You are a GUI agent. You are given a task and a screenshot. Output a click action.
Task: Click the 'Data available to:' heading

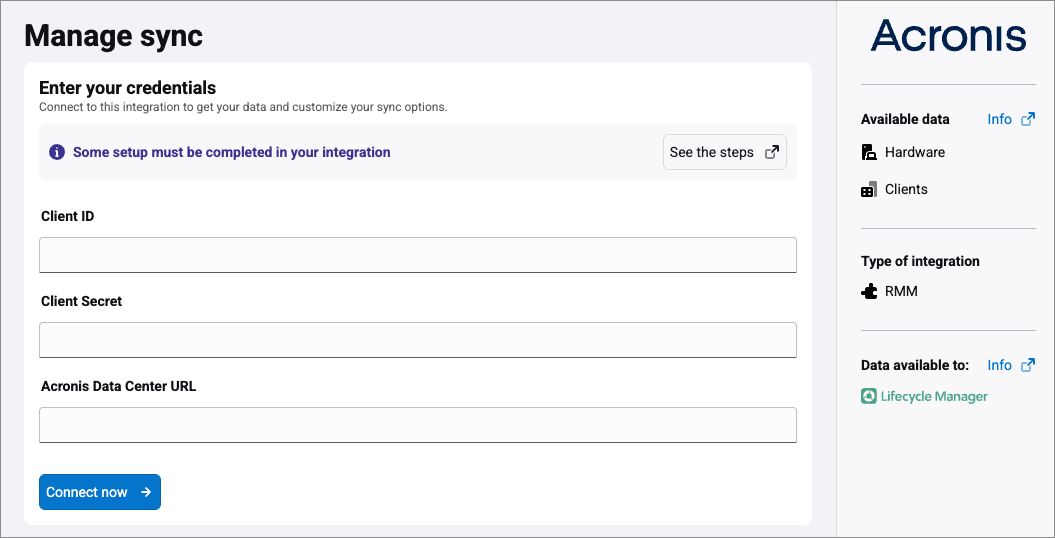915,365
